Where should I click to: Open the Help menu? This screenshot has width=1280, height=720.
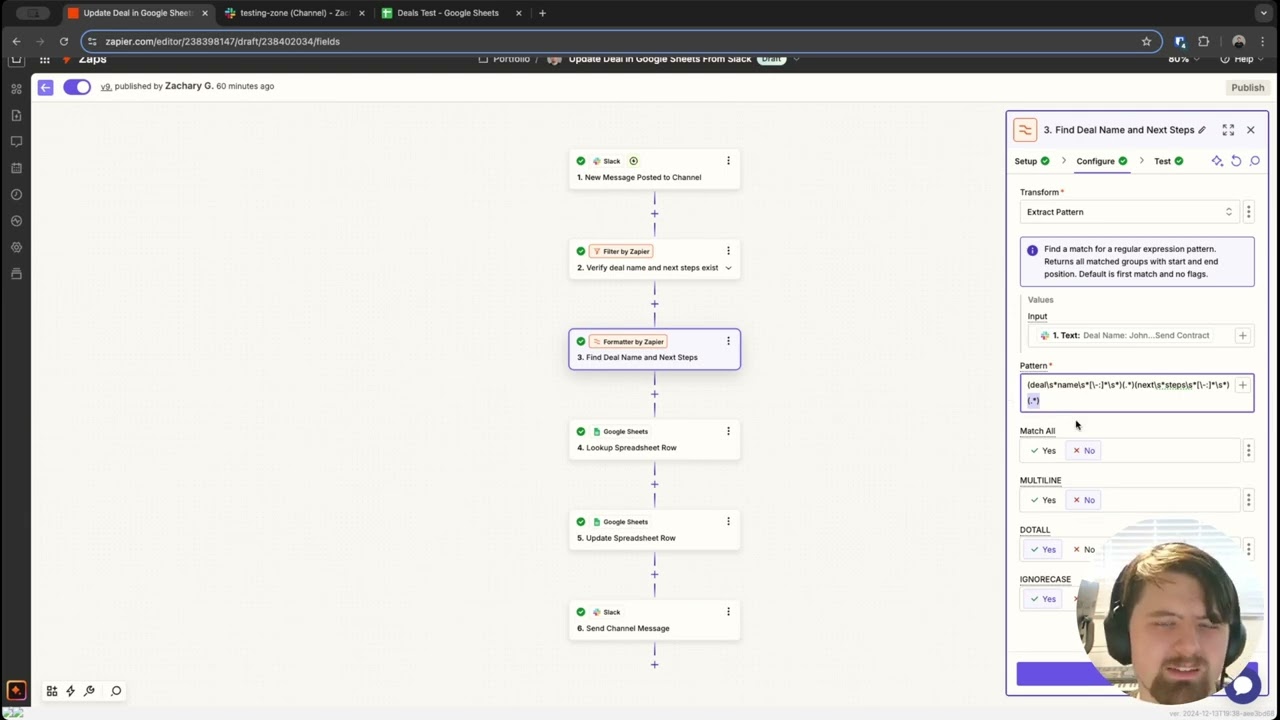click(1237, 60)
